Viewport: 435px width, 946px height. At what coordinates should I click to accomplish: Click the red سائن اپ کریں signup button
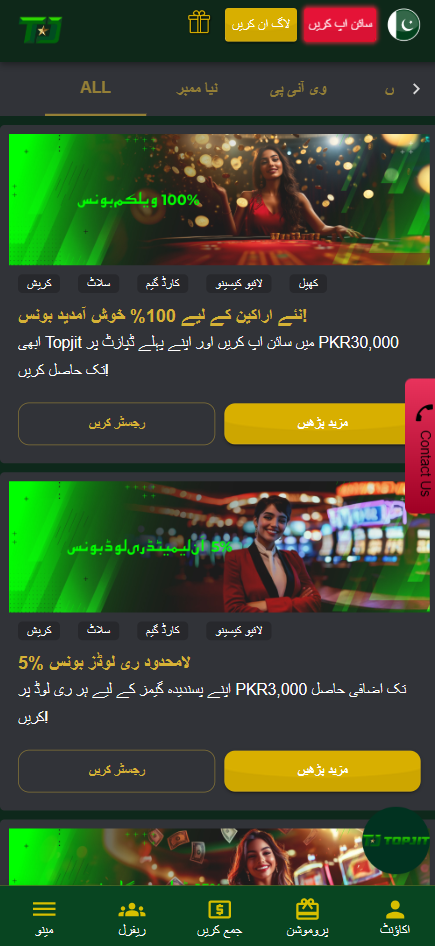(340, 25)
